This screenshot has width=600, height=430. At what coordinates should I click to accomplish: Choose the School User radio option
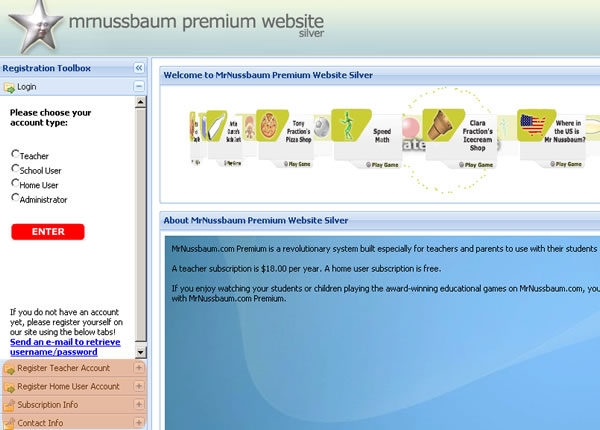tap(15, 170)
